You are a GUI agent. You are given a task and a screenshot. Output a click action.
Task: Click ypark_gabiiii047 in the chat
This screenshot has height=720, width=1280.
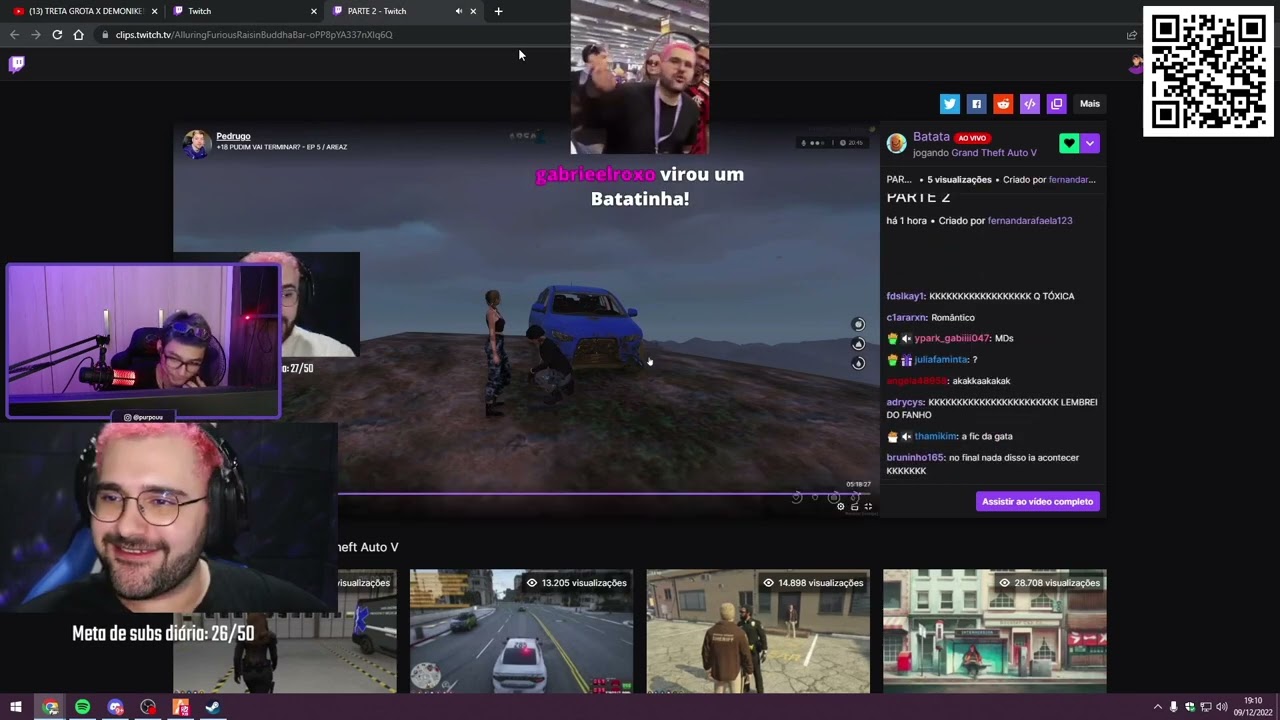pos(951,339)
